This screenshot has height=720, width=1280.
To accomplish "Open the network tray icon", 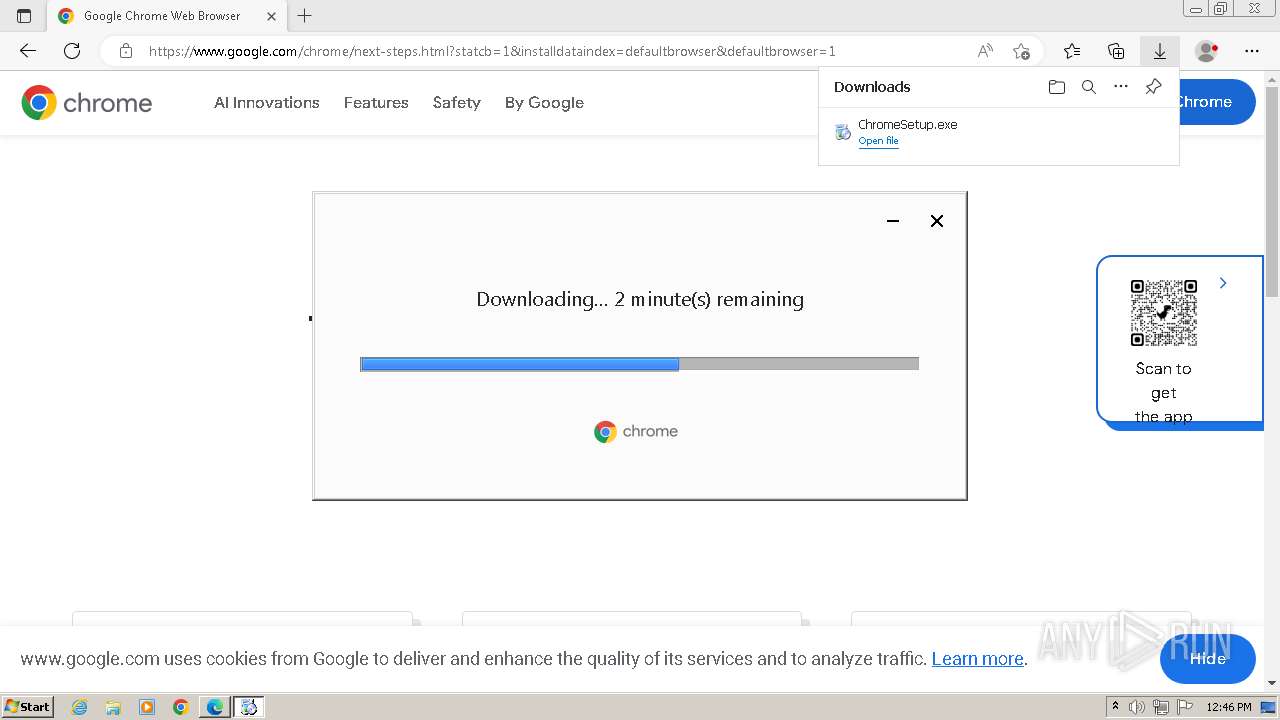I will (x=1161, y=707).
